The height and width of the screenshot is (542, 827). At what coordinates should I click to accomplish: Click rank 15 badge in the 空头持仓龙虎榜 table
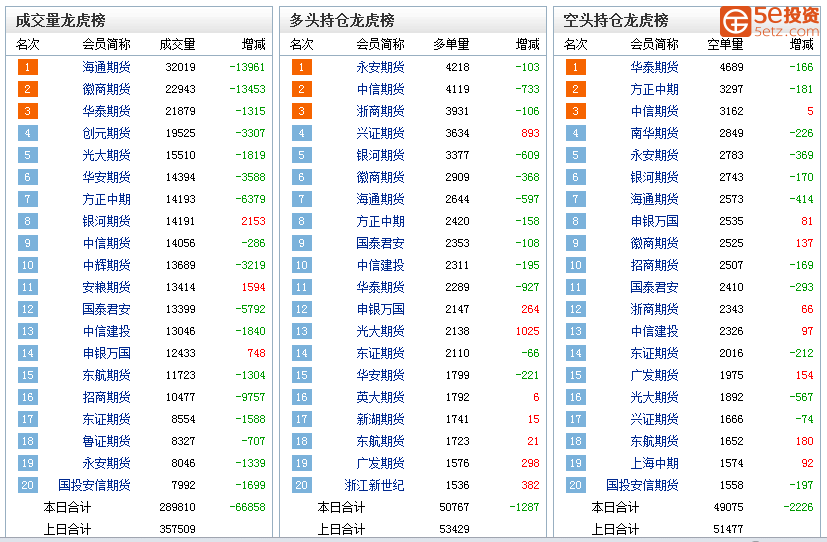point(575,375)
